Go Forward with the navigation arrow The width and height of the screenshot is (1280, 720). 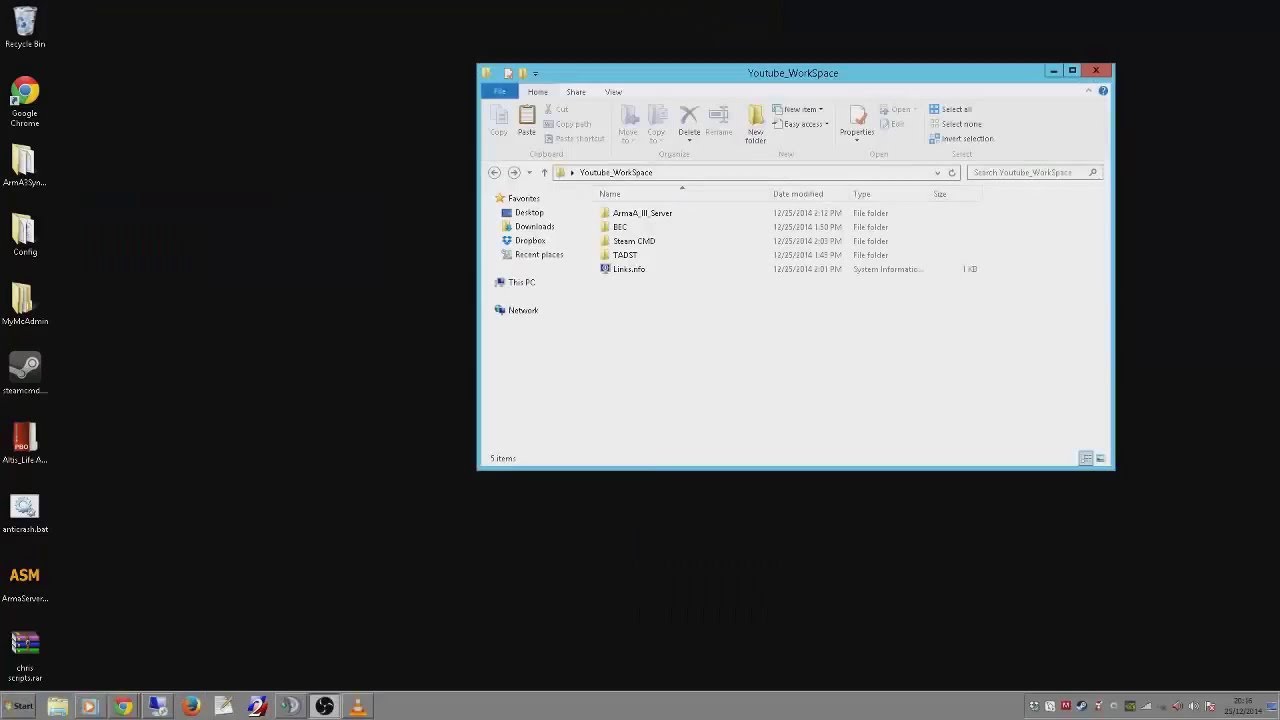[x=514, y=173]
